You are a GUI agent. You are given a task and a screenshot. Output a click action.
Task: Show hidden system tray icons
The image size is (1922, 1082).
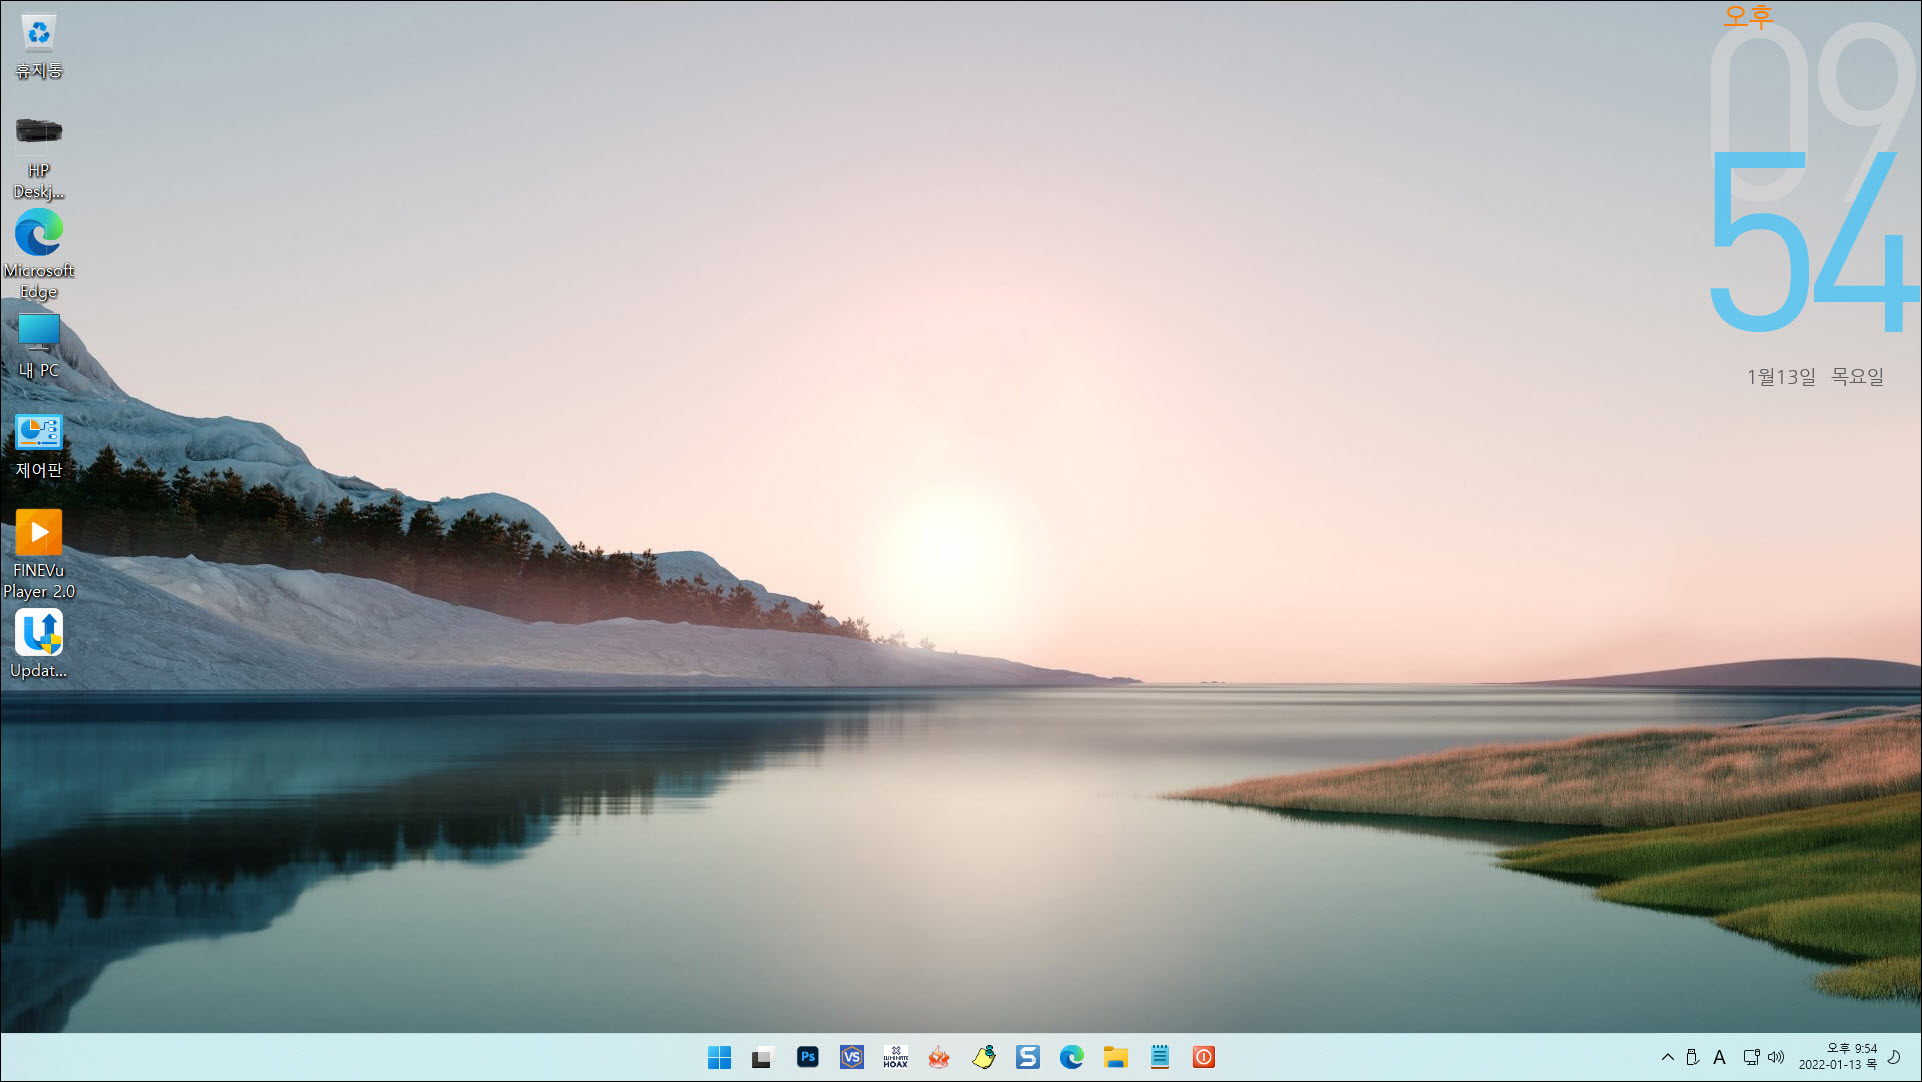pyautogui.click(x=1667, y=1057)
